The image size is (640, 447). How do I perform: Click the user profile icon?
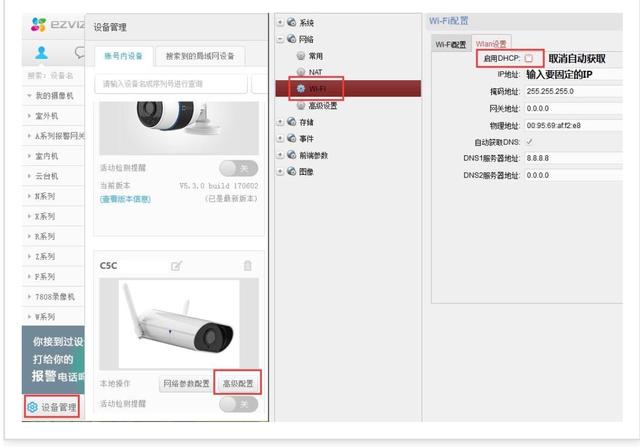(41, 53)
